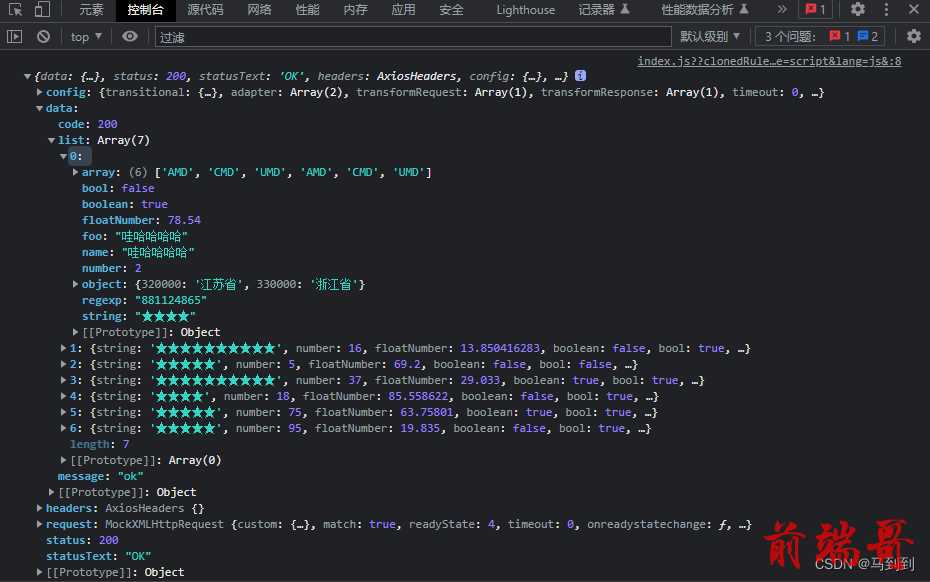Switch to the 网络 tab

[259, 9]
